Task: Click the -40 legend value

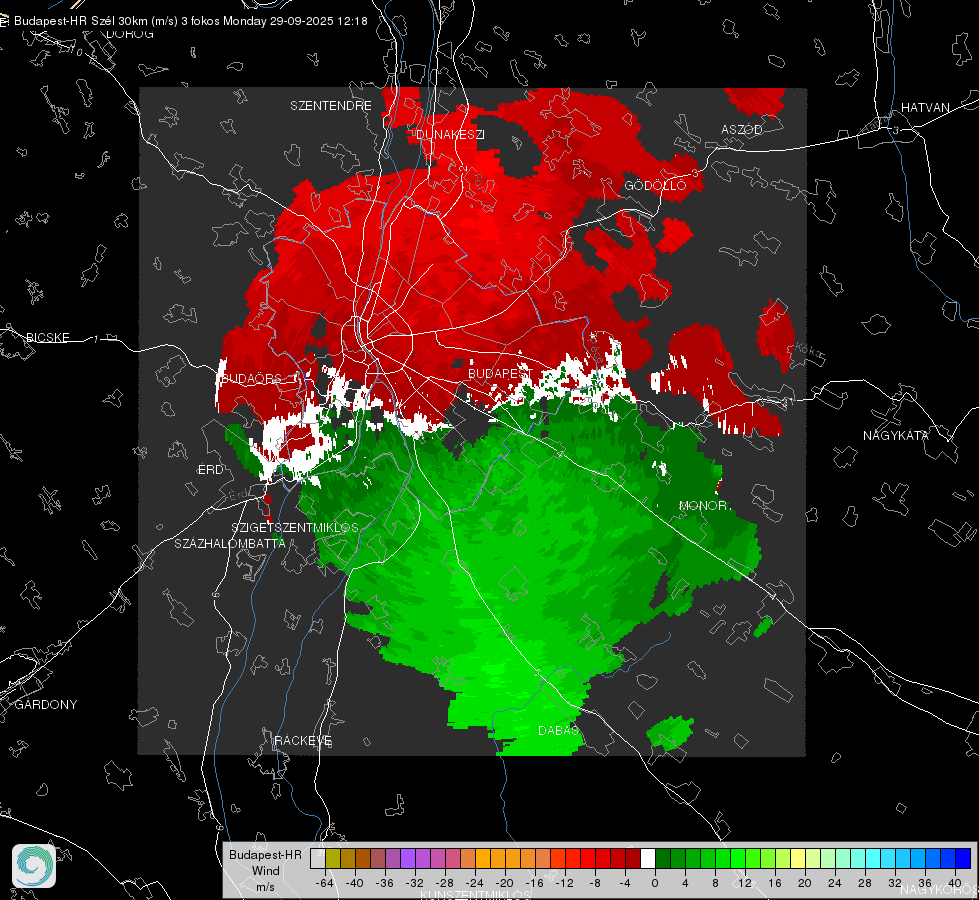Action: pos(355,883)
